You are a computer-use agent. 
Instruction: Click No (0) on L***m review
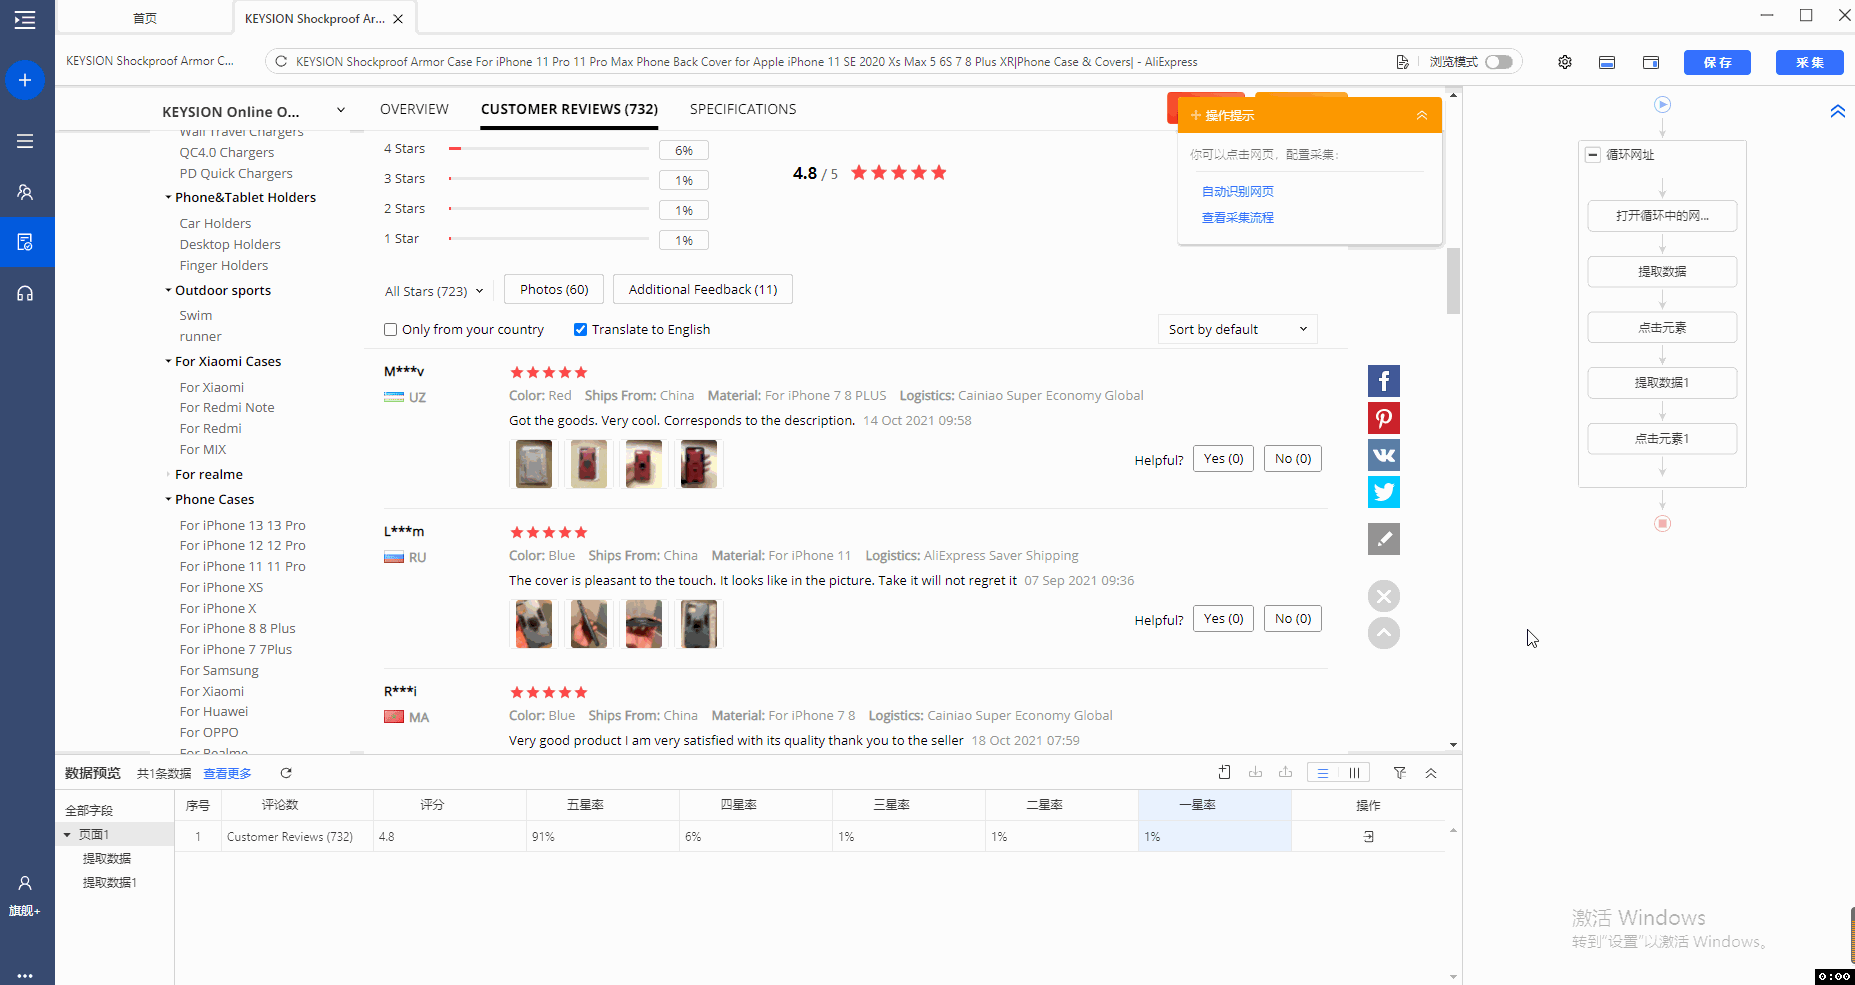point(1293,619)
